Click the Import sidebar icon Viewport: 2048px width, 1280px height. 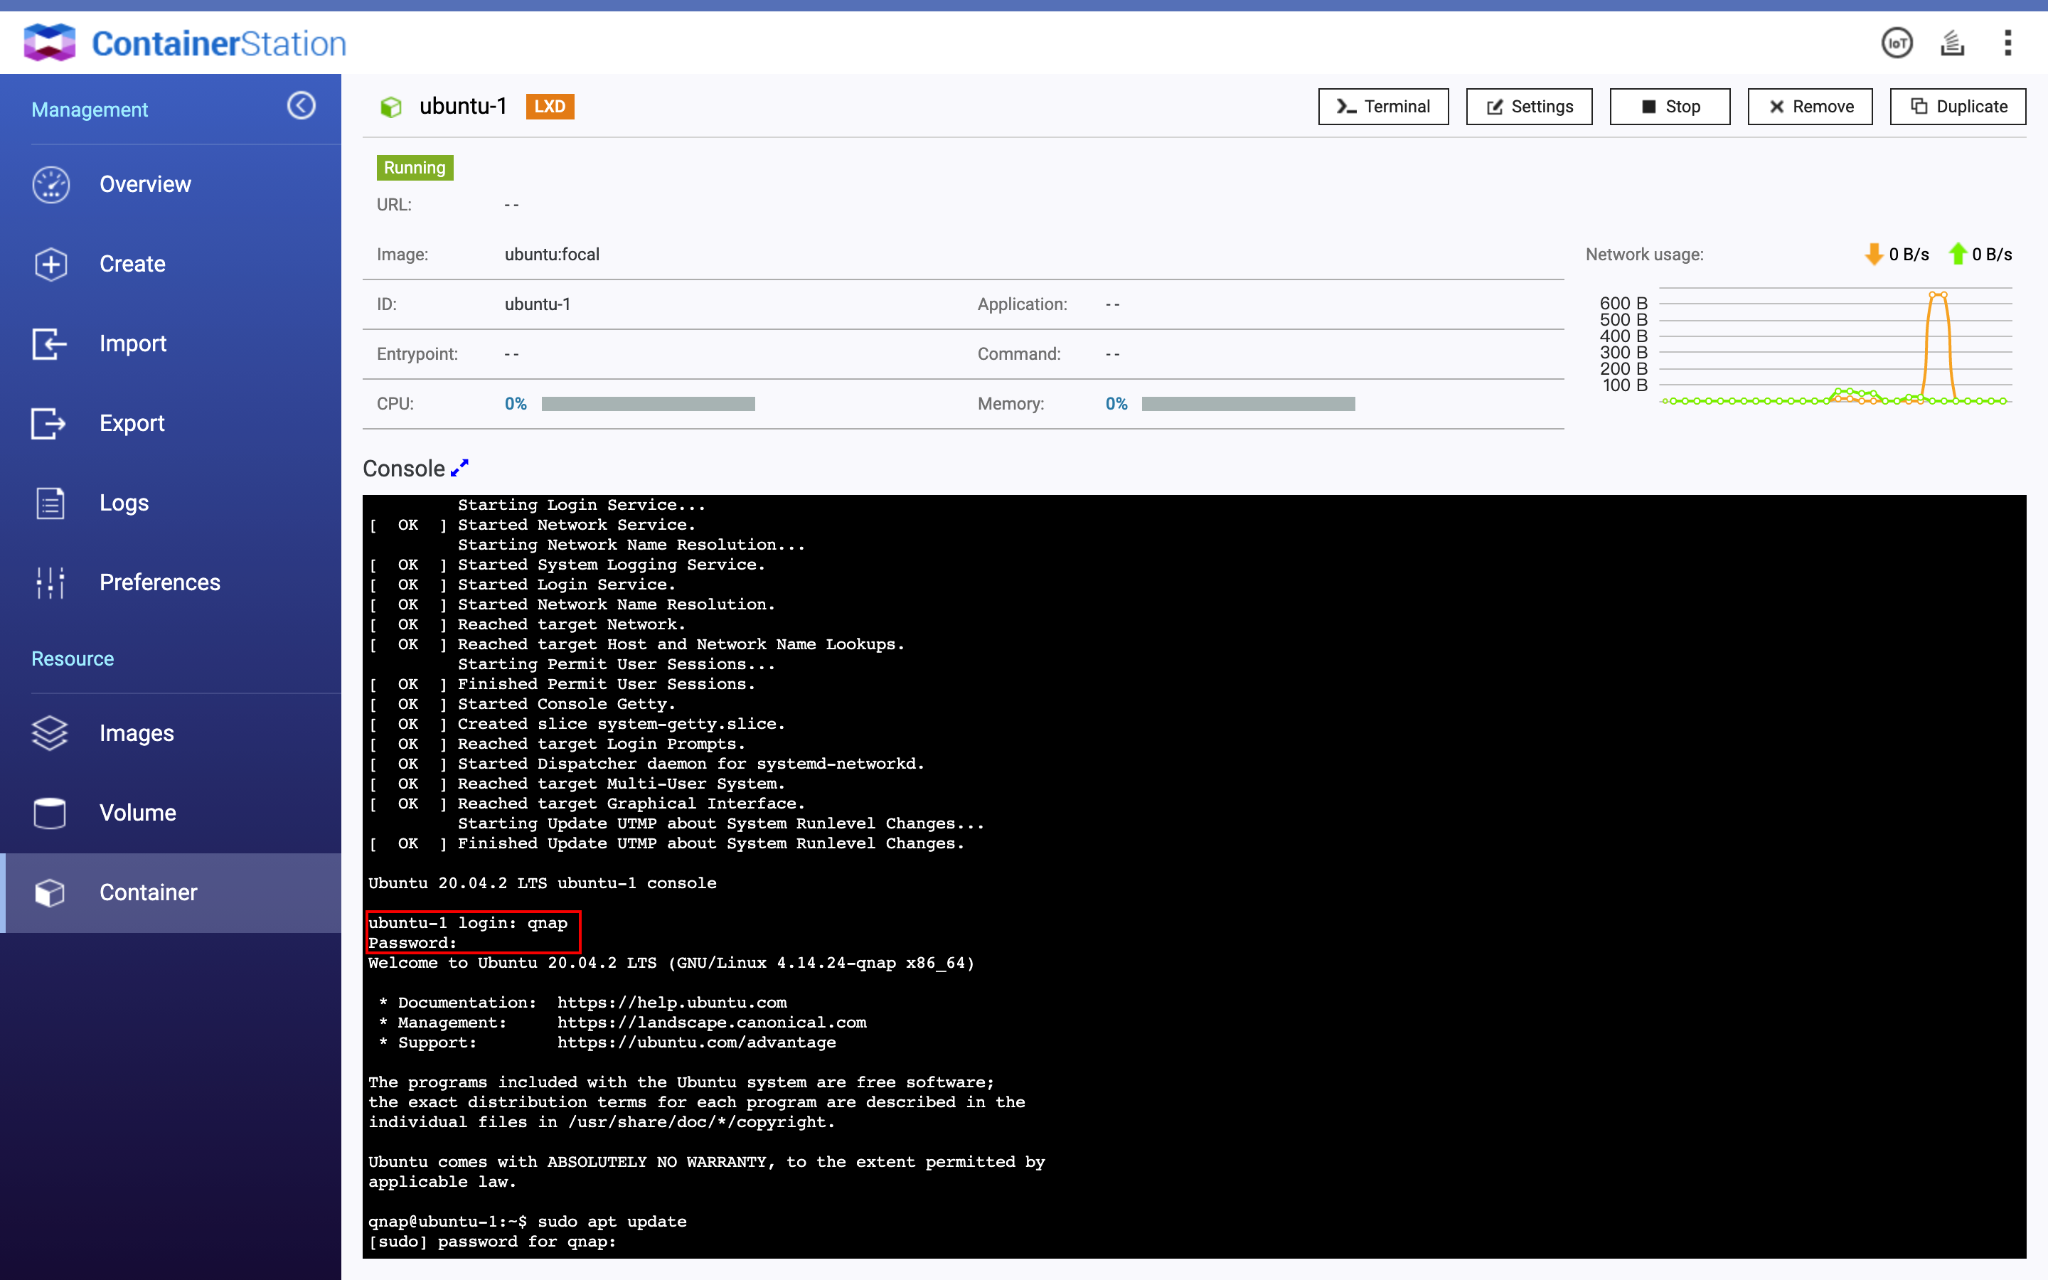click(50, 344)
